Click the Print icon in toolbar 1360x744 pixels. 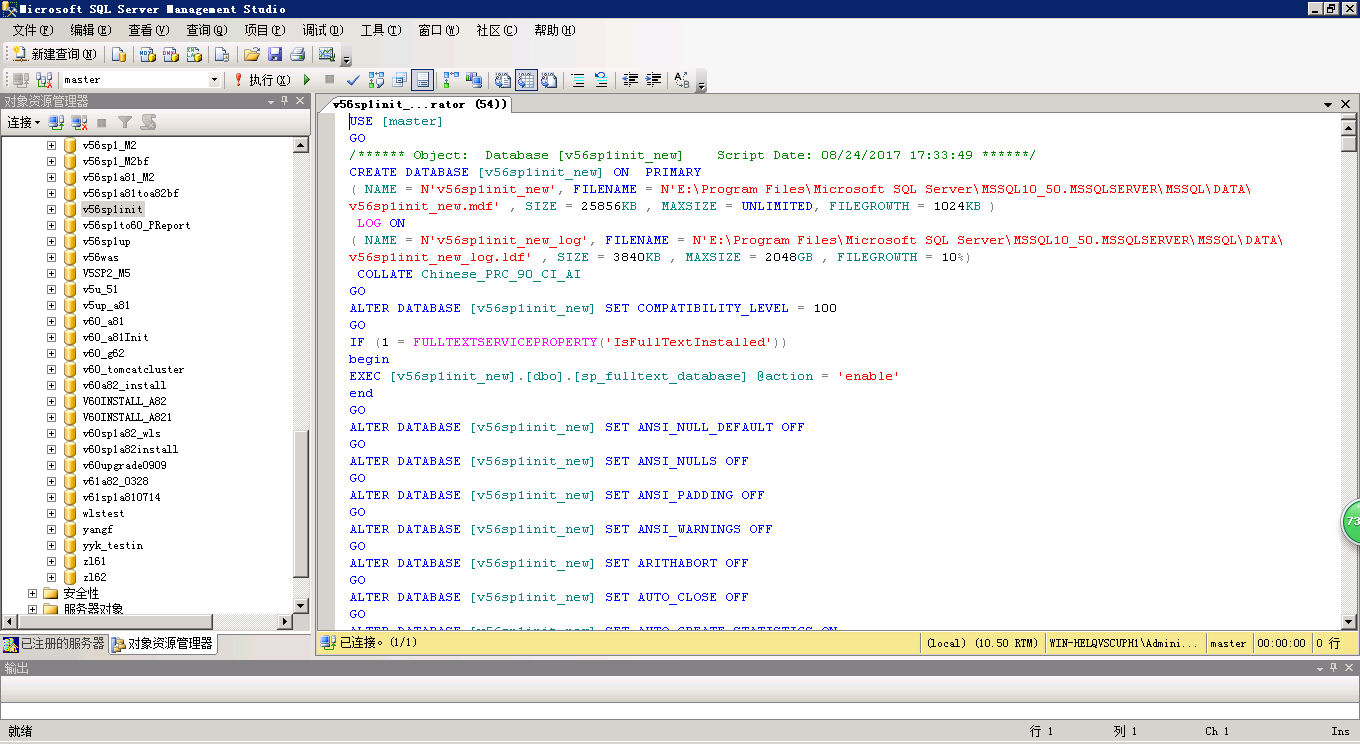[297, 54]
